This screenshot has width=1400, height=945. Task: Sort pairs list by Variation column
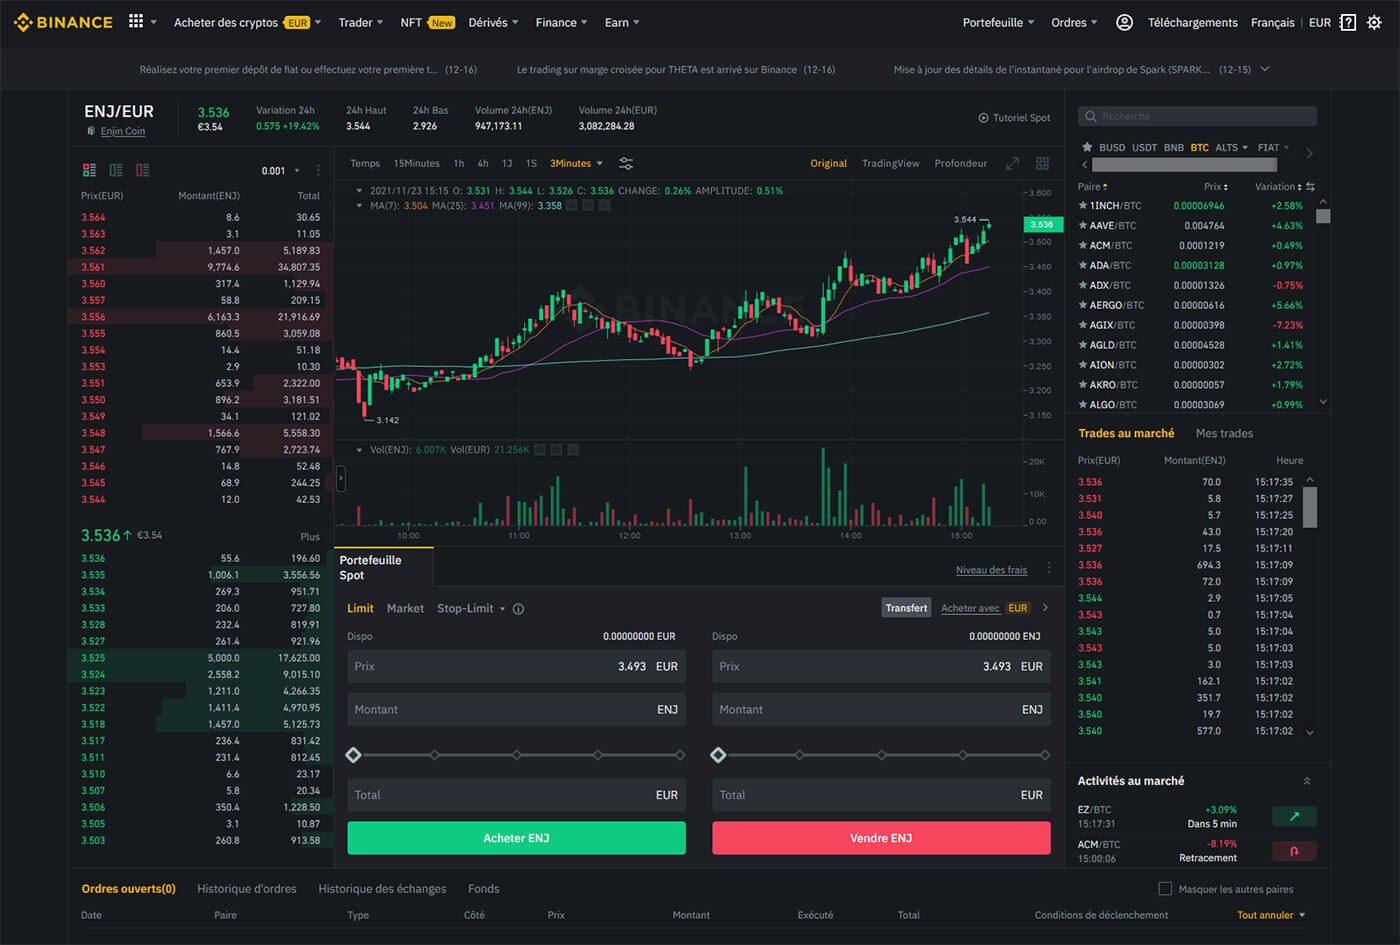tap(1278, 186)
